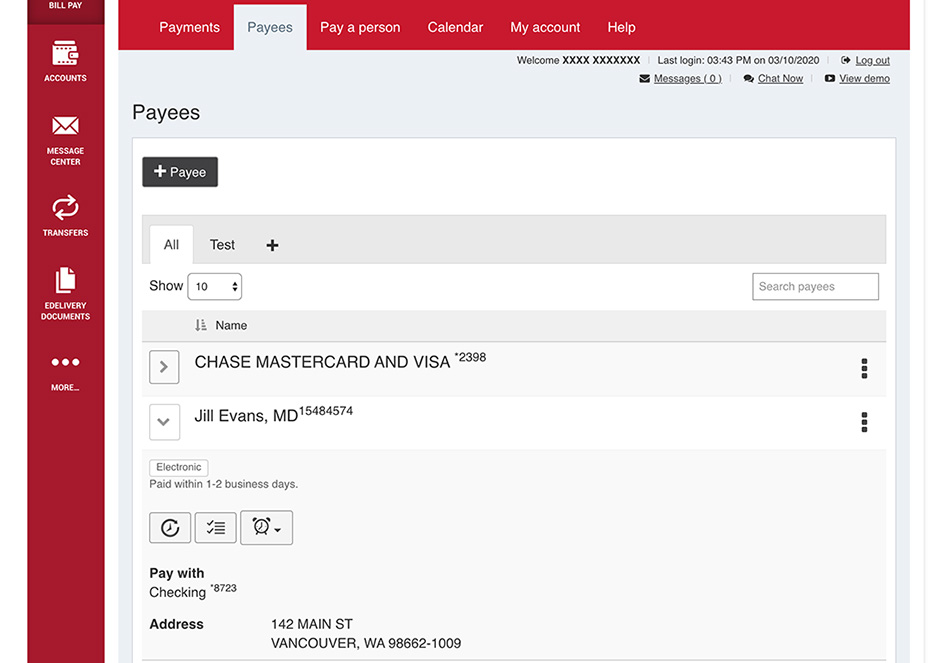
Task: Click the checklist icon button
Action: point(215,528)
